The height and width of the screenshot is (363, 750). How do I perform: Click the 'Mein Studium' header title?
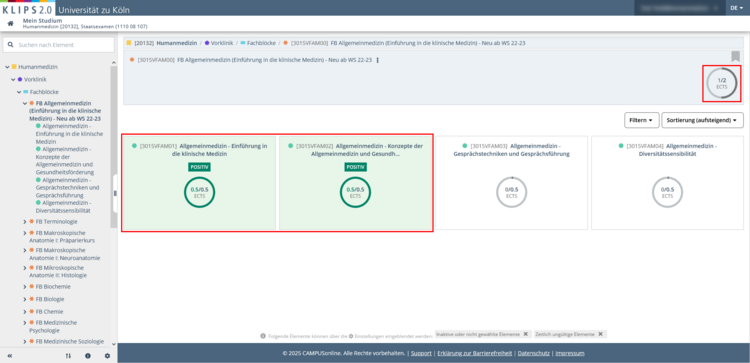[42, 21]
